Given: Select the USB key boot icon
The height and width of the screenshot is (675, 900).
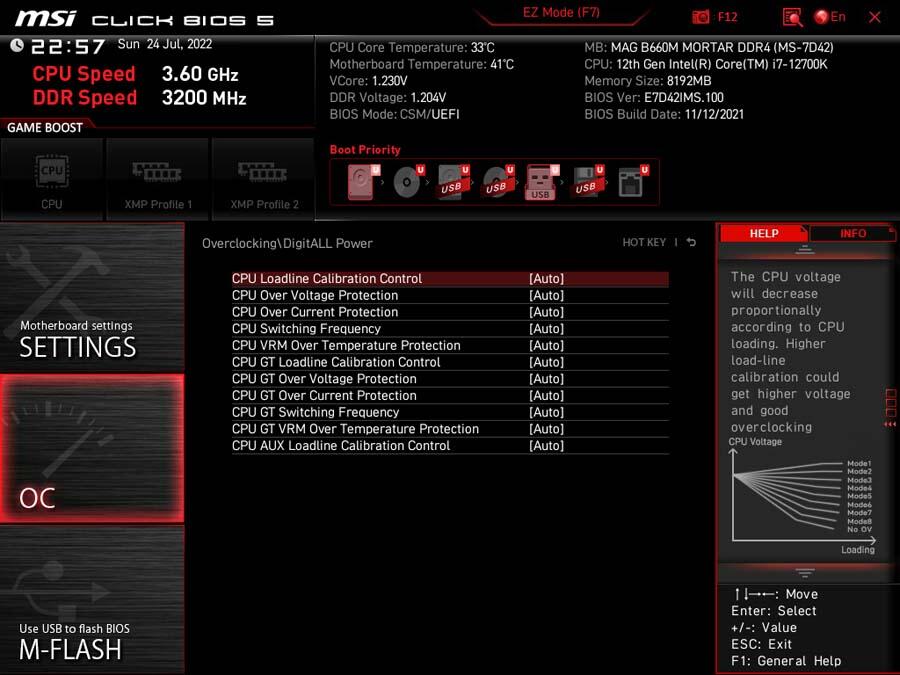Looking at the screenshot, I should click(x=541, y=182).
